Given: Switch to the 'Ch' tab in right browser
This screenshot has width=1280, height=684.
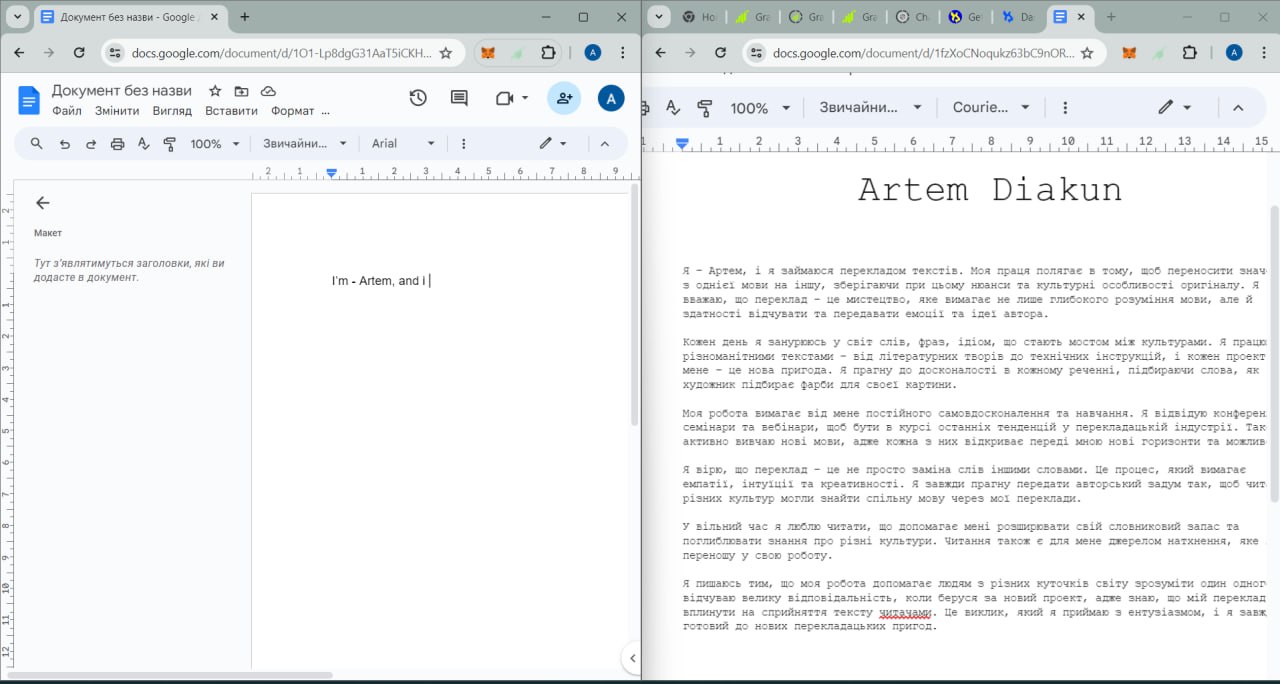Looking at the screenshot, I should pos(913,17).
